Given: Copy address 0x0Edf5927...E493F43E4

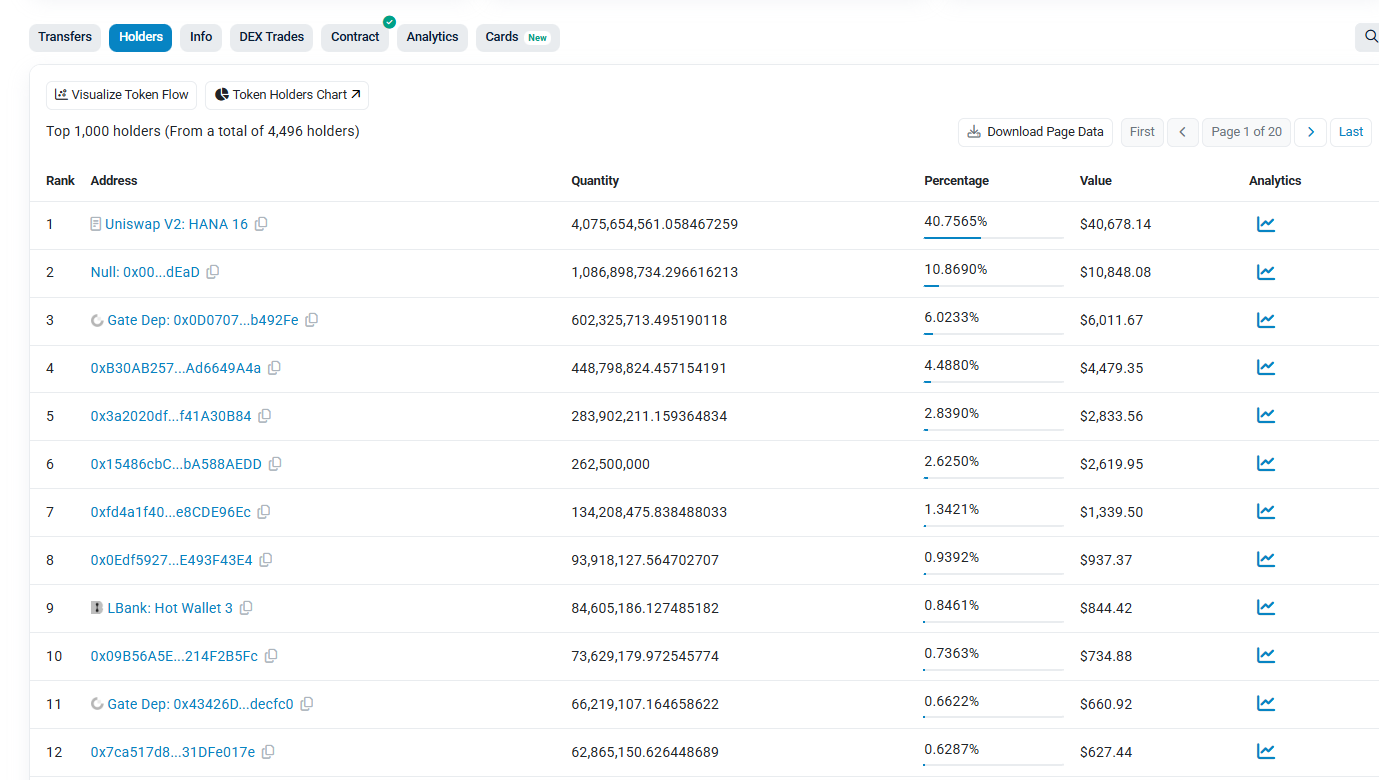Looking at the screenshot, I should (x=266, y=560).
